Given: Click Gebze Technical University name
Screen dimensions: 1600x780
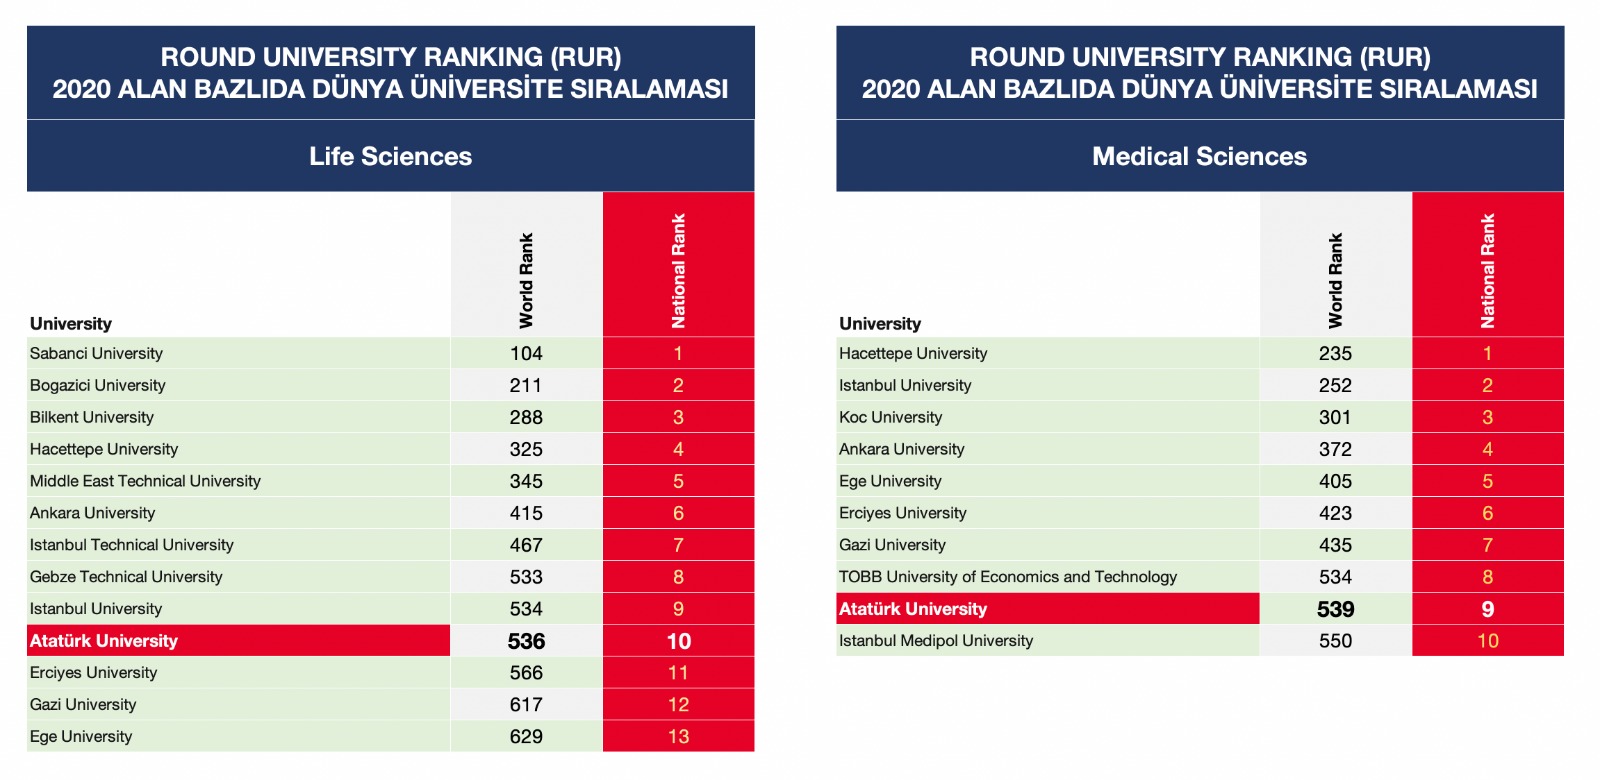Looking at the screenshot, I should pos(126,577).
